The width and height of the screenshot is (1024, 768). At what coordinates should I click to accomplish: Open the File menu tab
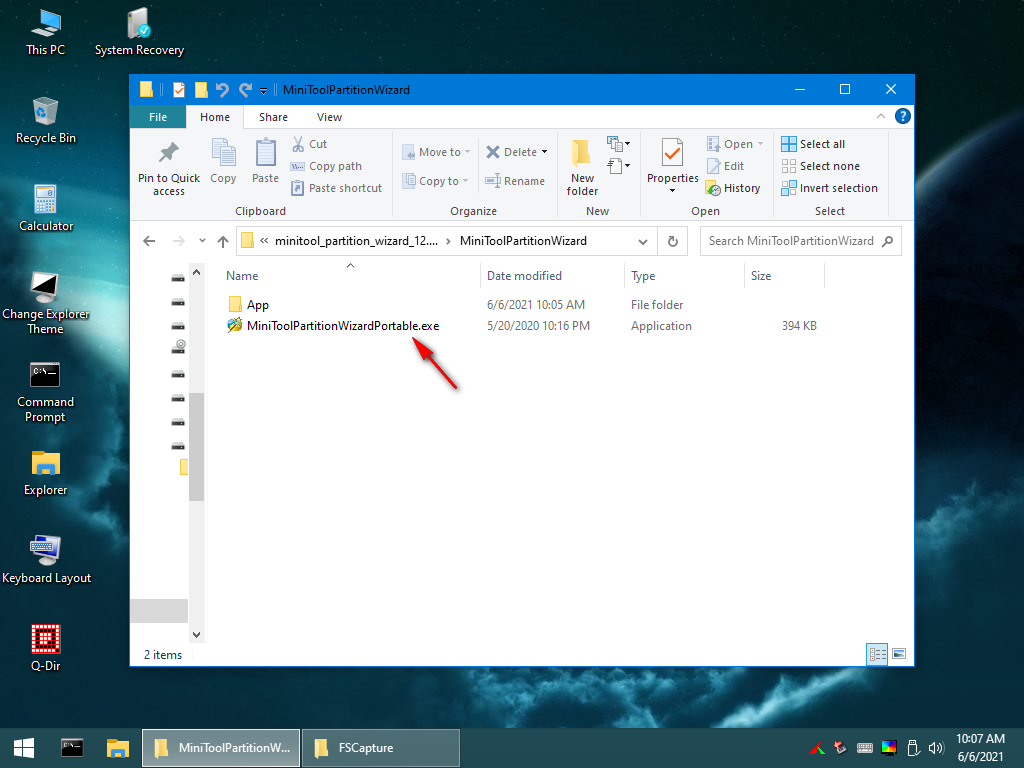click(x=157, y=117)
